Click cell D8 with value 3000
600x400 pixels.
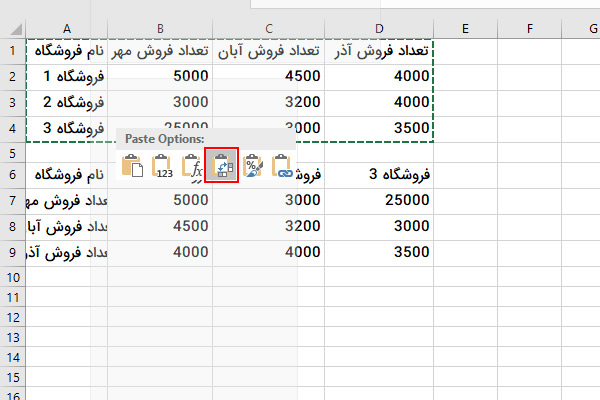379,227
